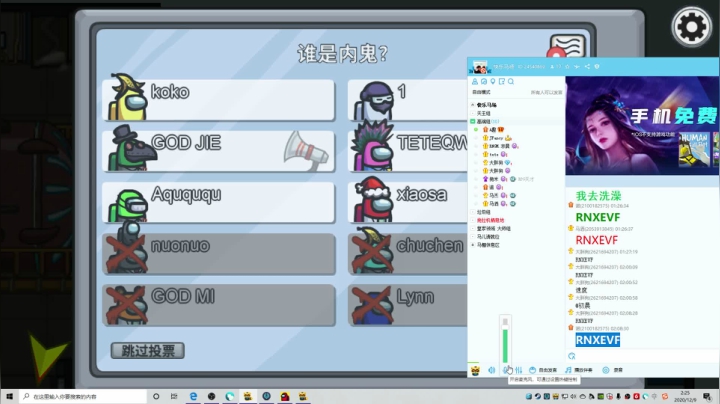Open Task View on the taskbar
Screen dimensions: 720x404
tap(174, 396)
